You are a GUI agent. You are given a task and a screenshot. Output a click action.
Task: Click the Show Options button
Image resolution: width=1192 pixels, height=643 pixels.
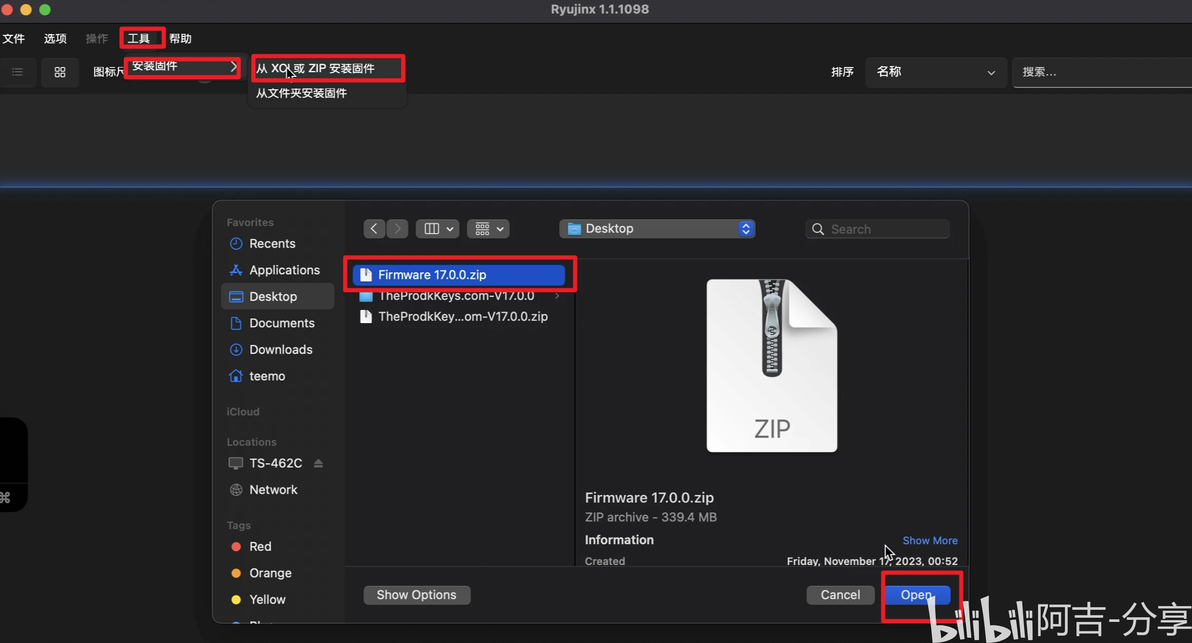tap(417, 595)
